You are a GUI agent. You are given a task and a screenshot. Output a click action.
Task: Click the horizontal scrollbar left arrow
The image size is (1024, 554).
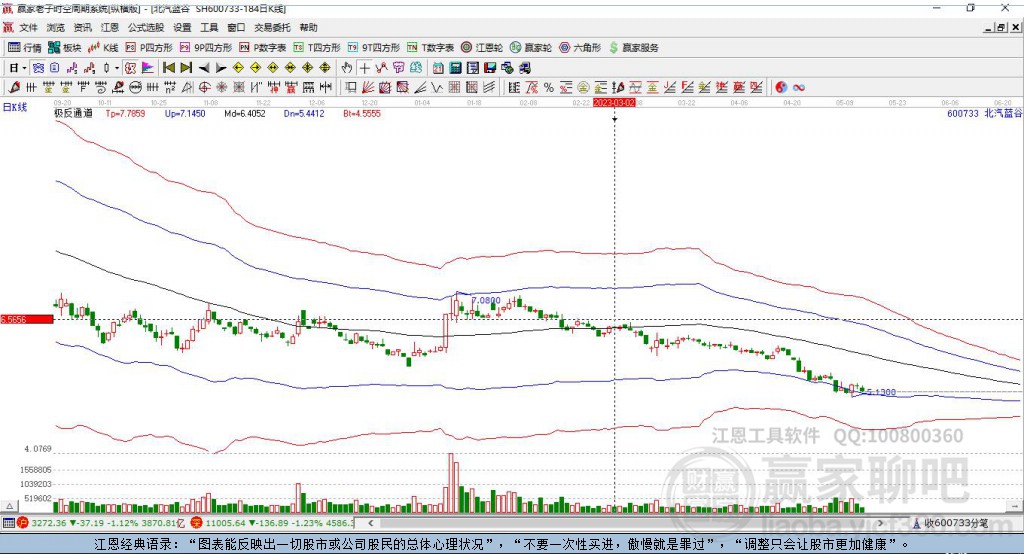coord(370,523)
